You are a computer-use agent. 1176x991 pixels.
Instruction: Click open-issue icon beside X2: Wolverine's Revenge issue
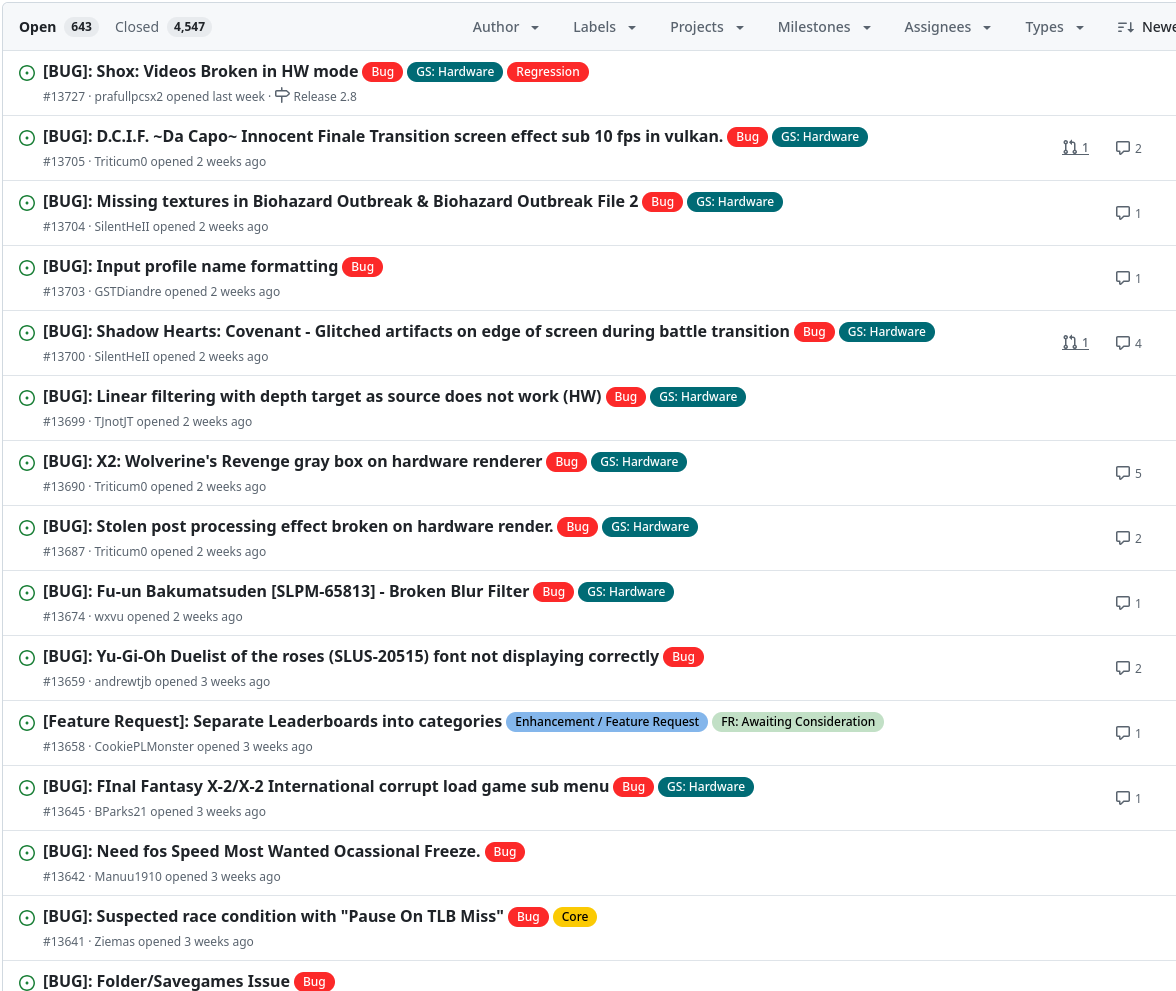[27, 463]
